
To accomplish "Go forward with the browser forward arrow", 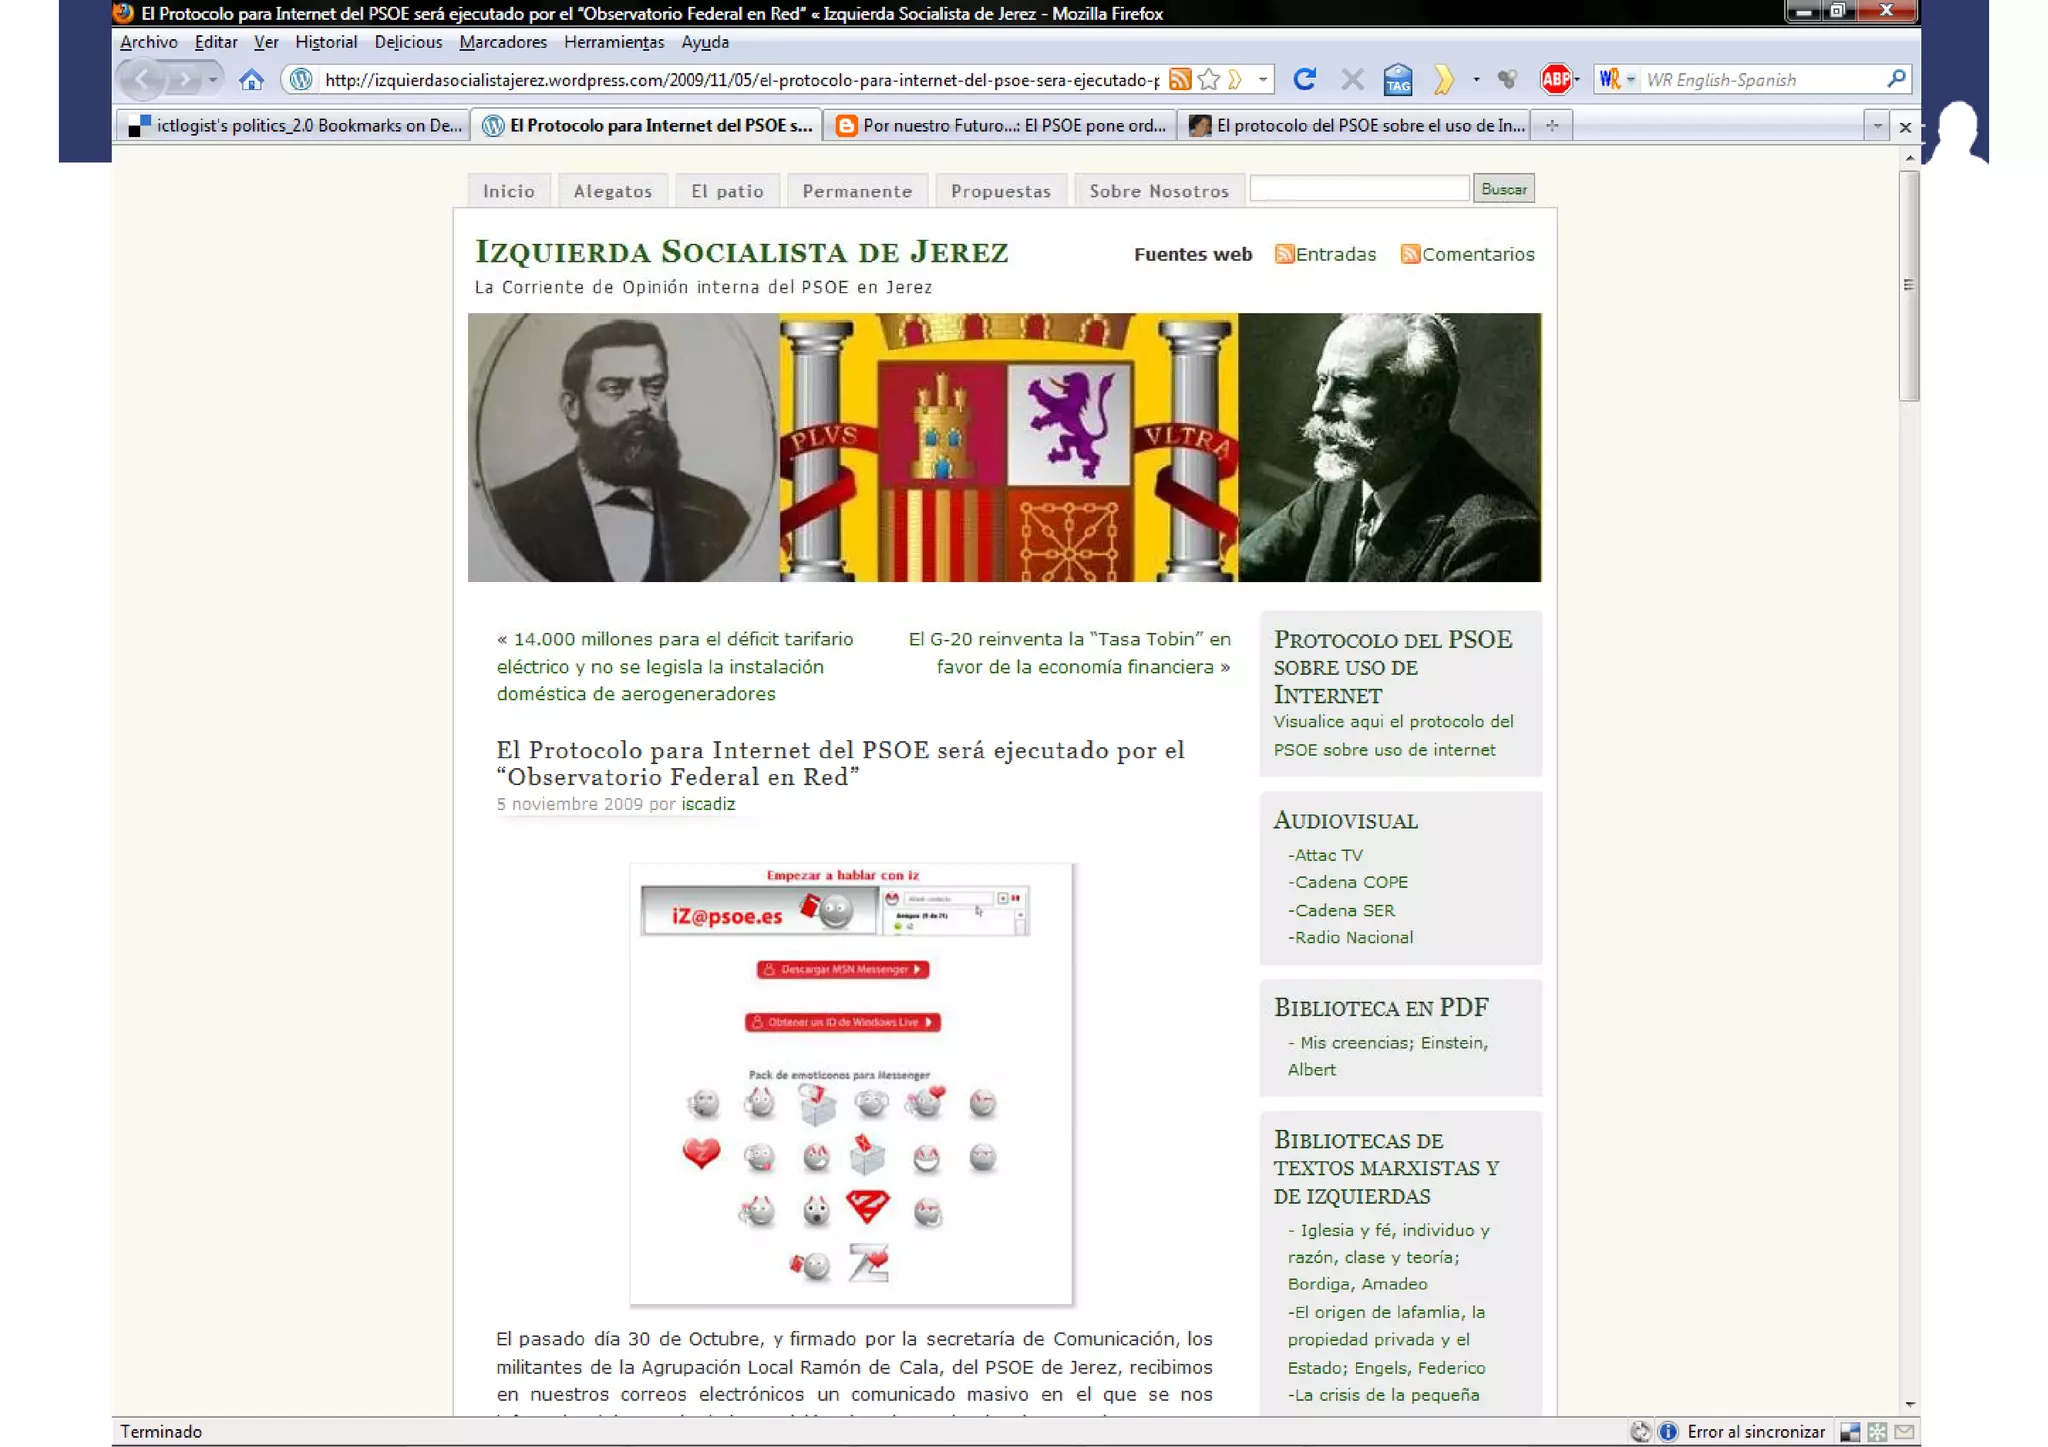I will click(x=183, y=80).
